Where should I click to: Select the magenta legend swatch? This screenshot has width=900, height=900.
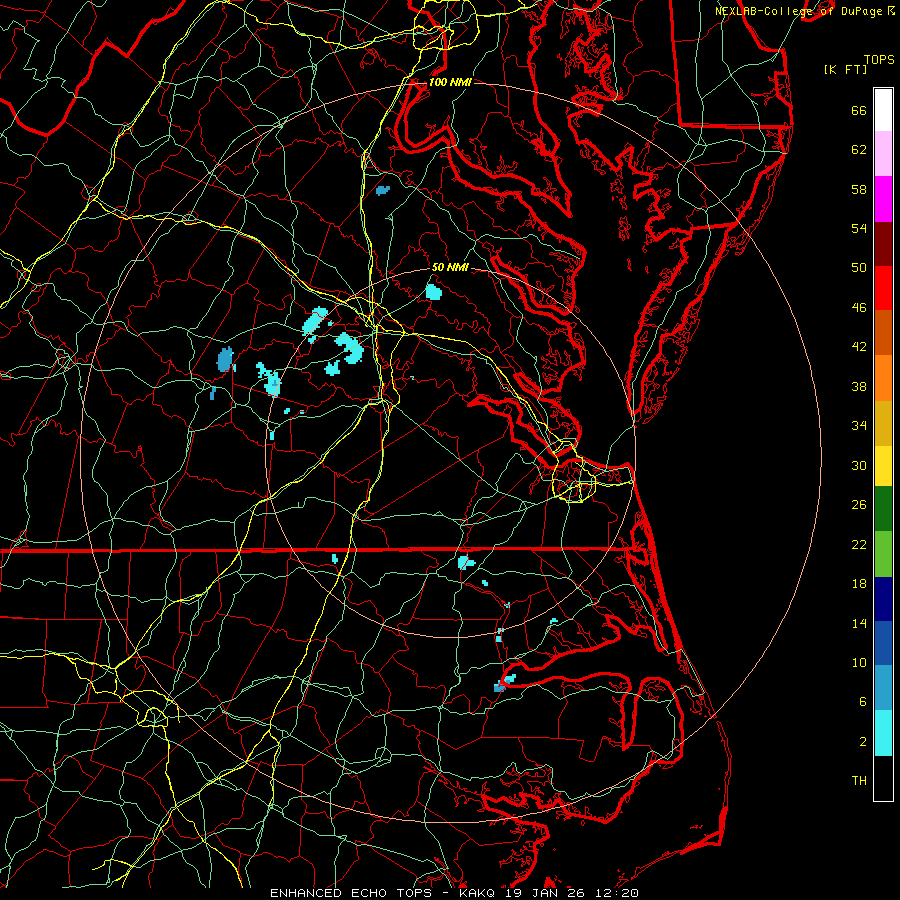tap(883, 199)
